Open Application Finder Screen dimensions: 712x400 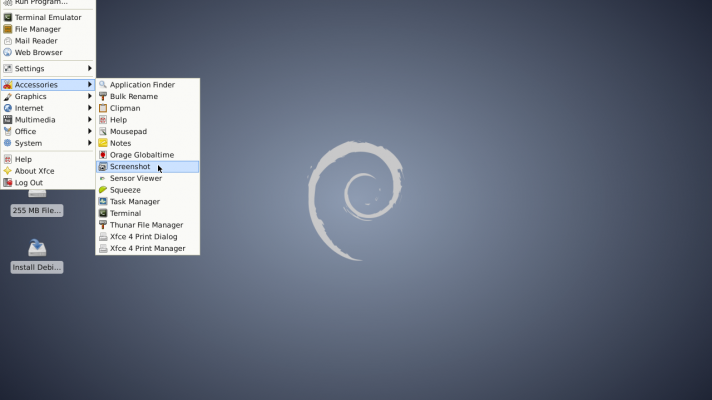[x=148, y=85]
